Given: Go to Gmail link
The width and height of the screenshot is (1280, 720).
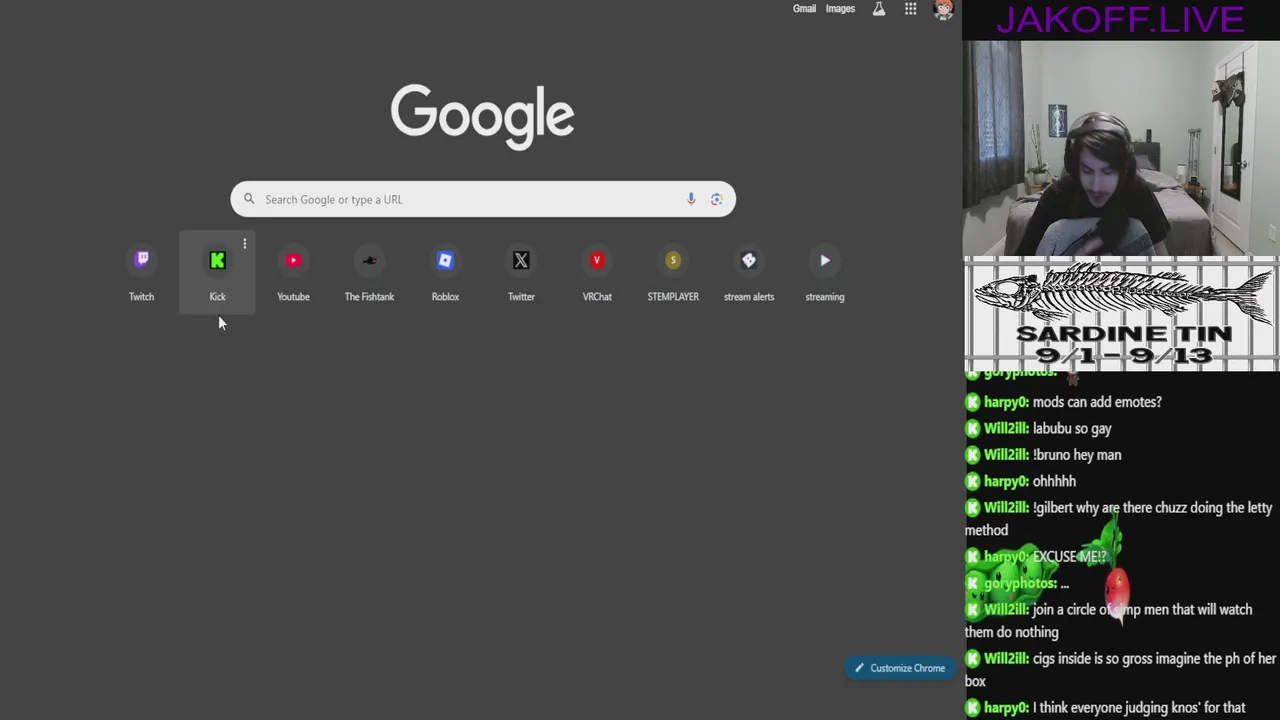Looking at the screenshot, I should point(804,9).
